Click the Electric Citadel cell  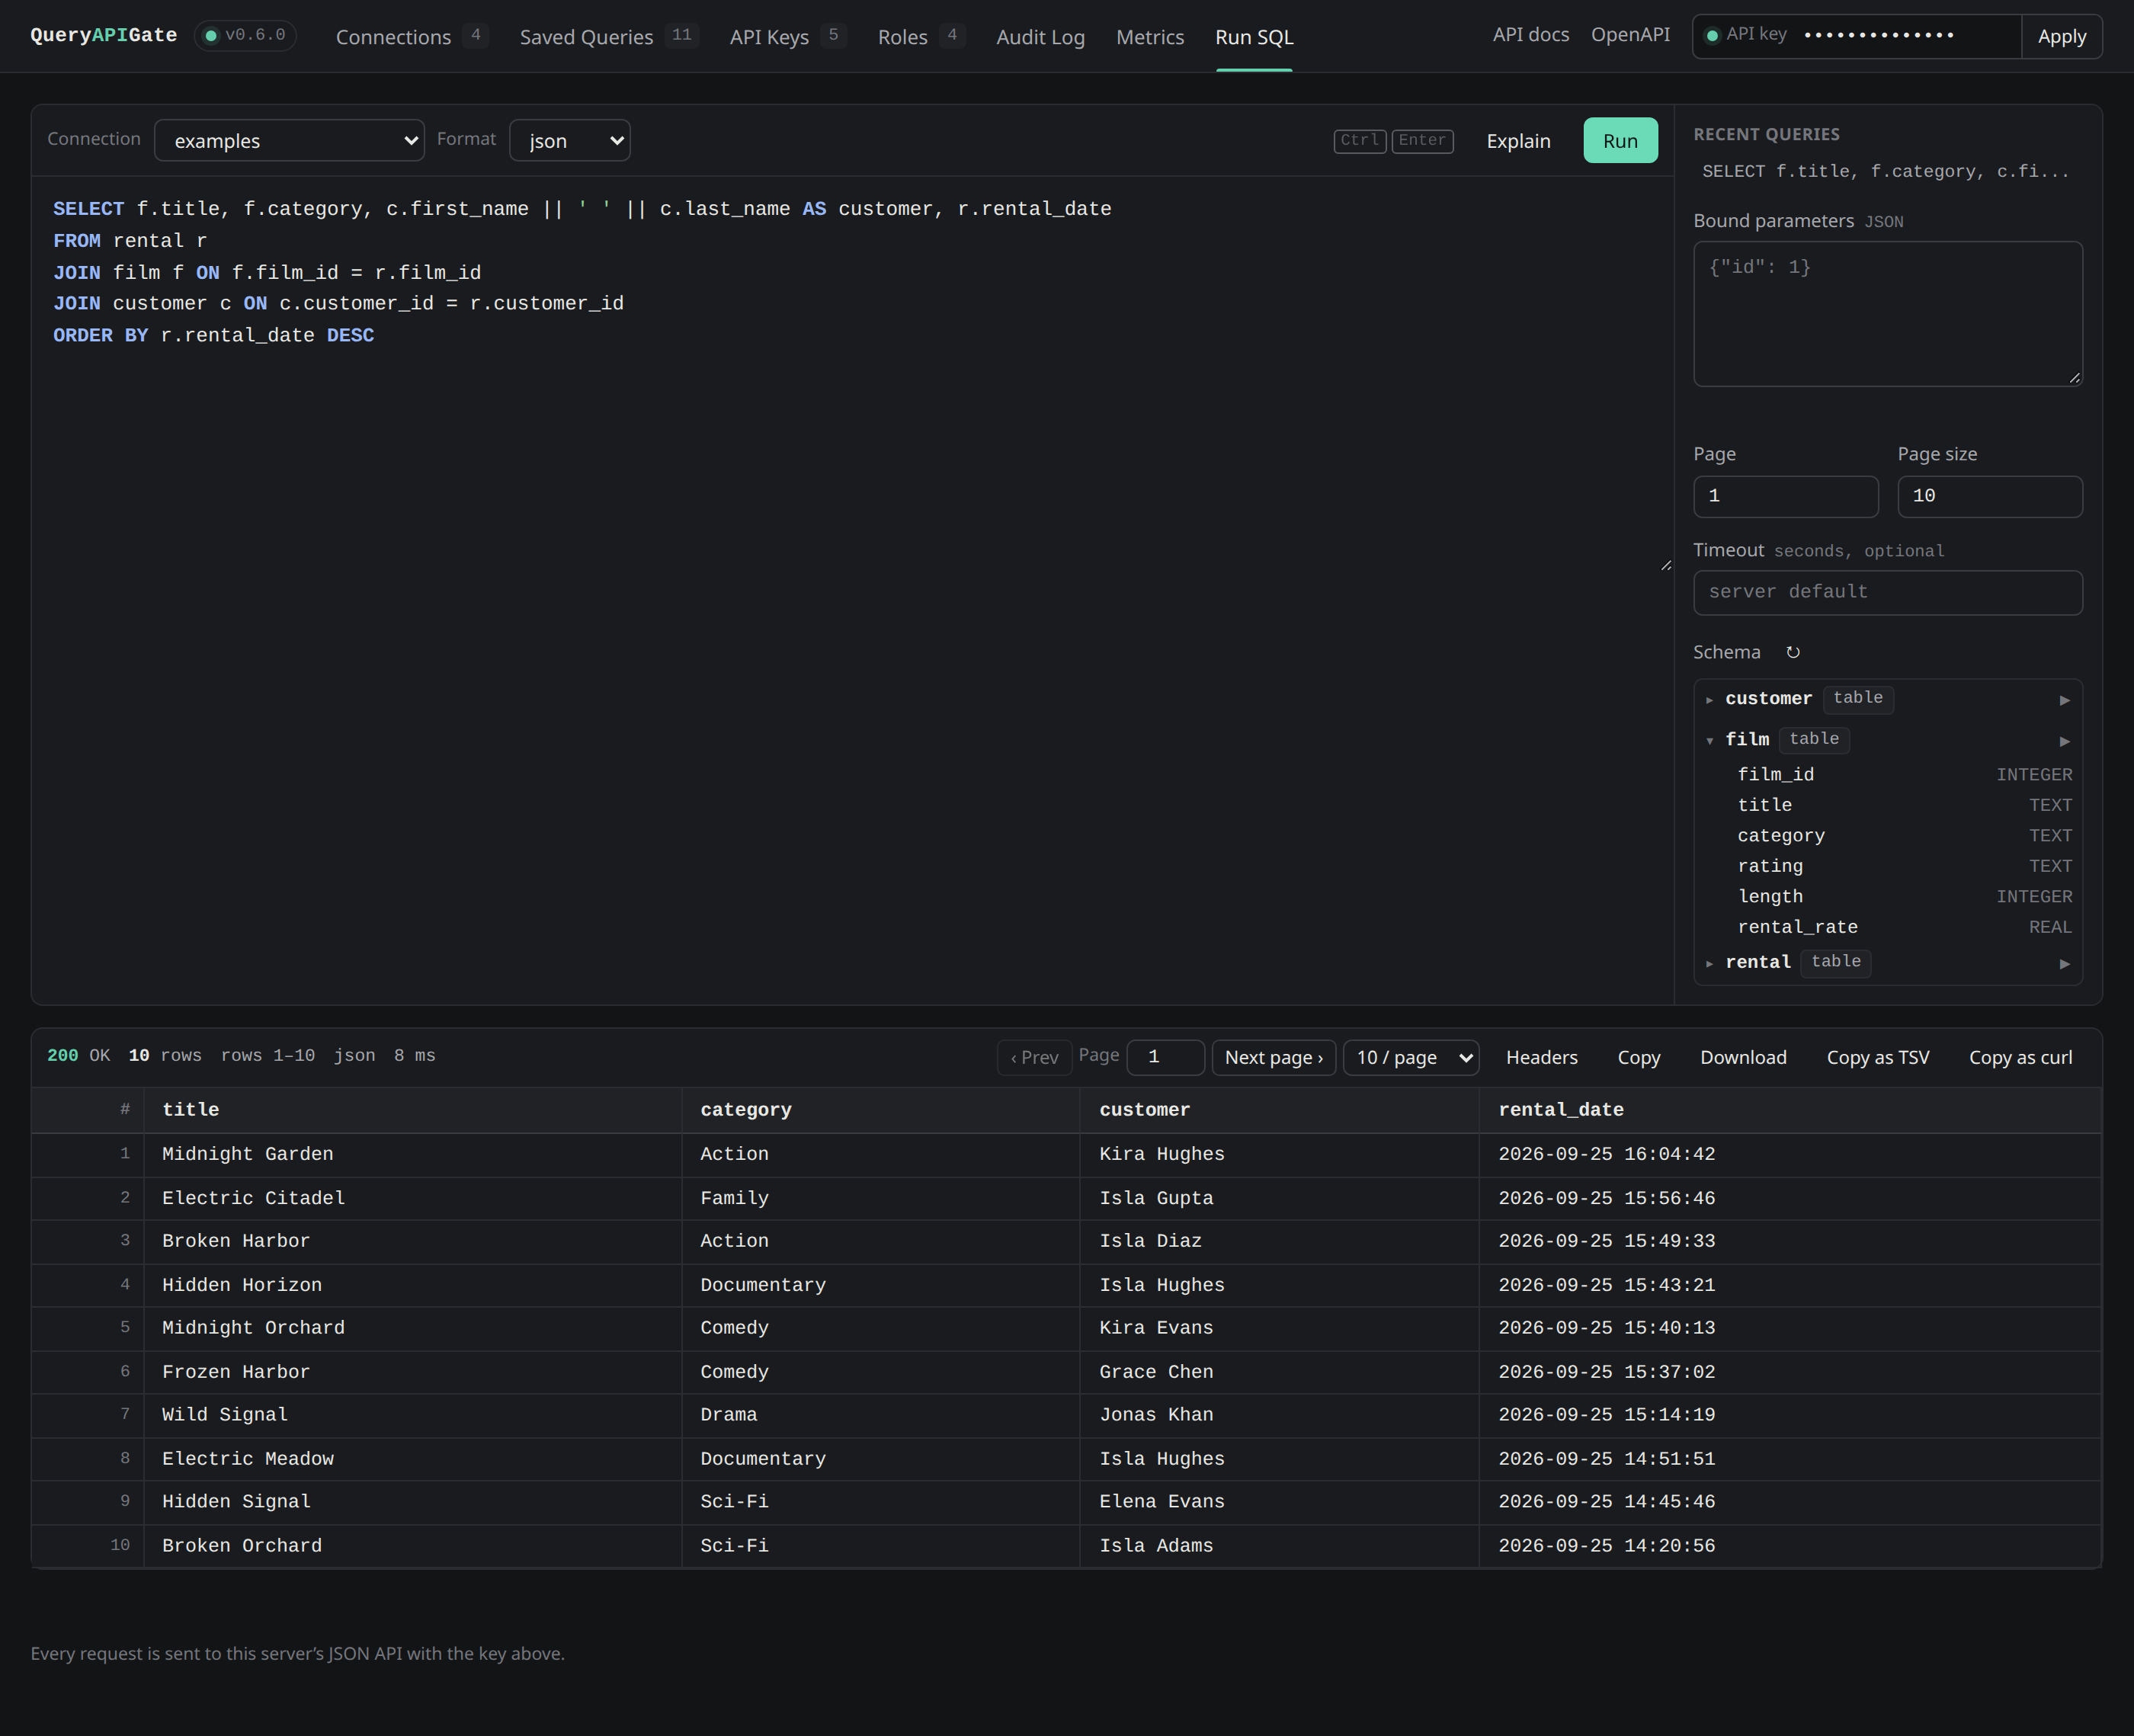[413, 1198]
